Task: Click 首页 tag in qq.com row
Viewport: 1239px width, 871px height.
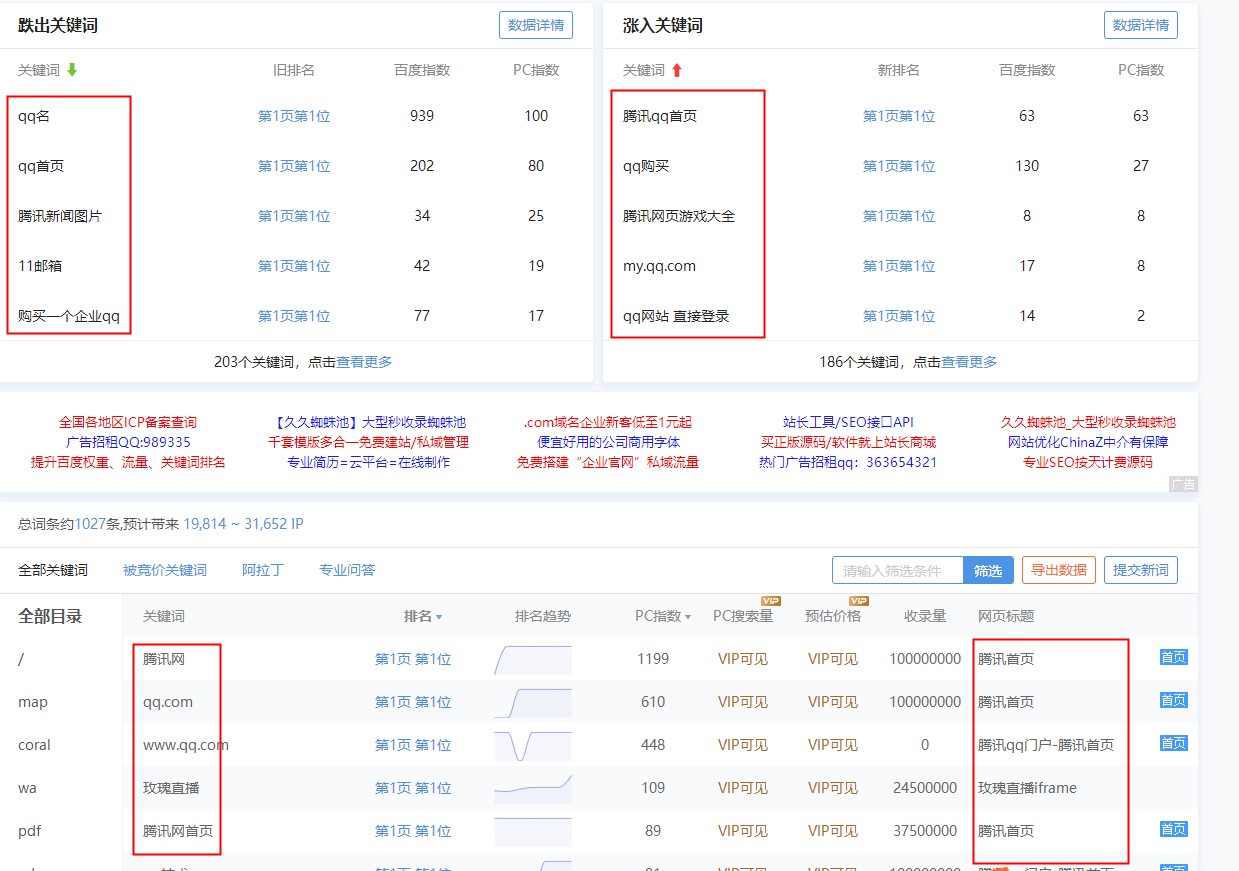Action: 1173,700
